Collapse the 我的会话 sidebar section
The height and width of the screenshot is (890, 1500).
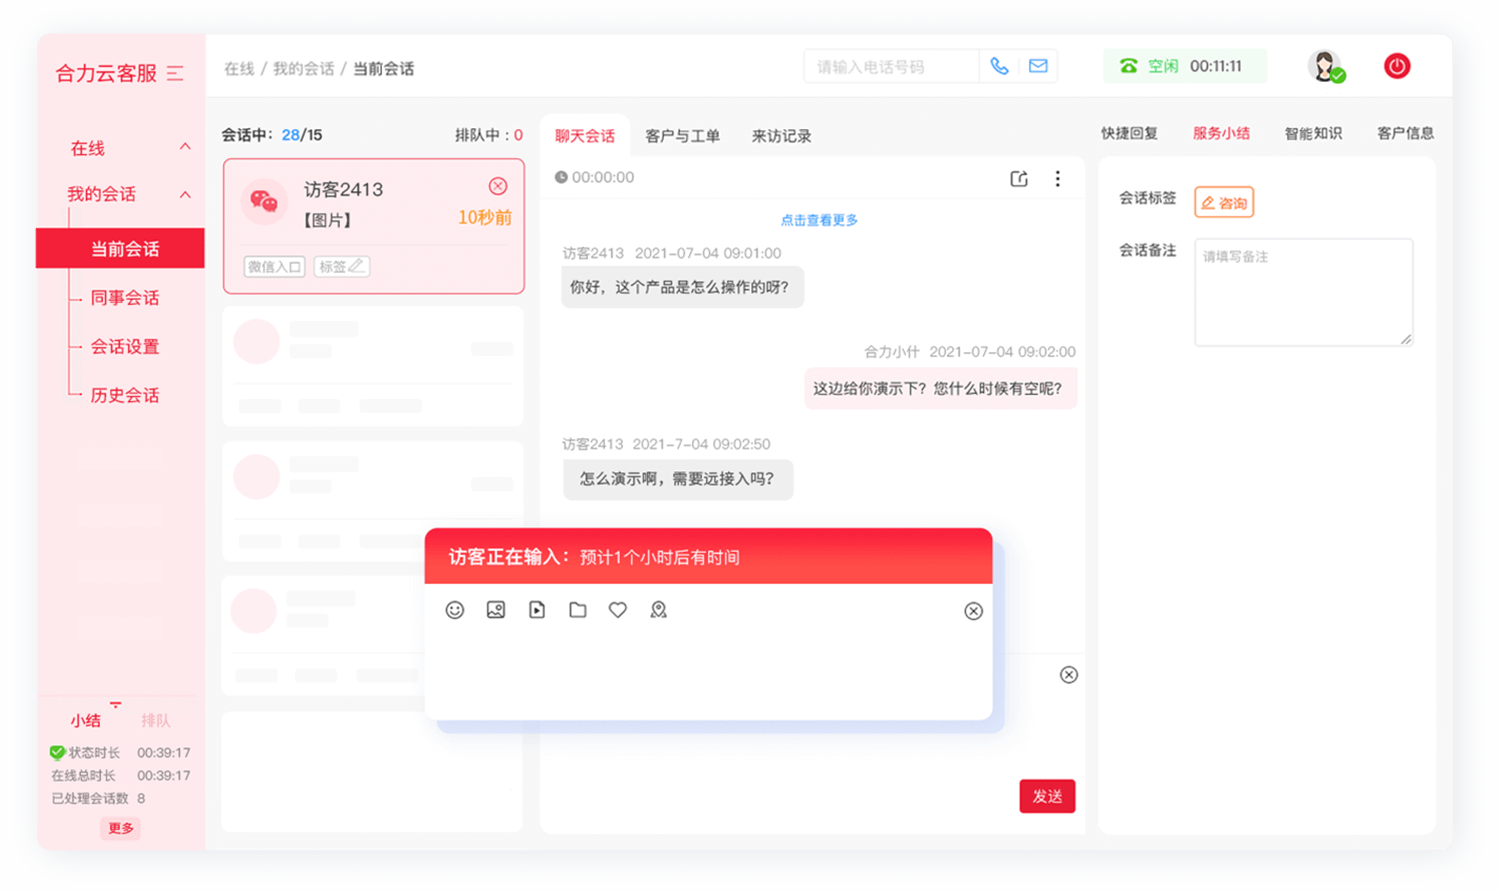[x=184, y=194]
